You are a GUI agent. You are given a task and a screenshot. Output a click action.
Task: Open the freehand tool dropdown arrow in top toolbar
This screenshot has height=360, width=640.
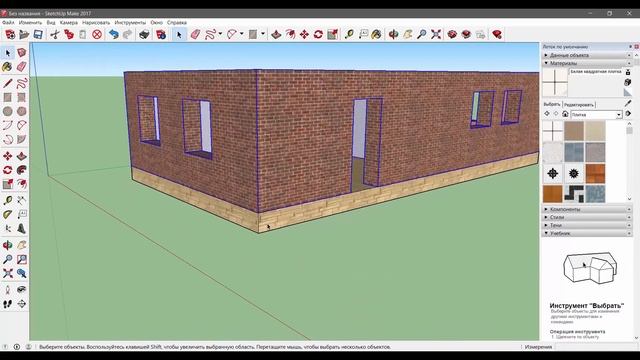pyautogui.click(x=220, y=34)
